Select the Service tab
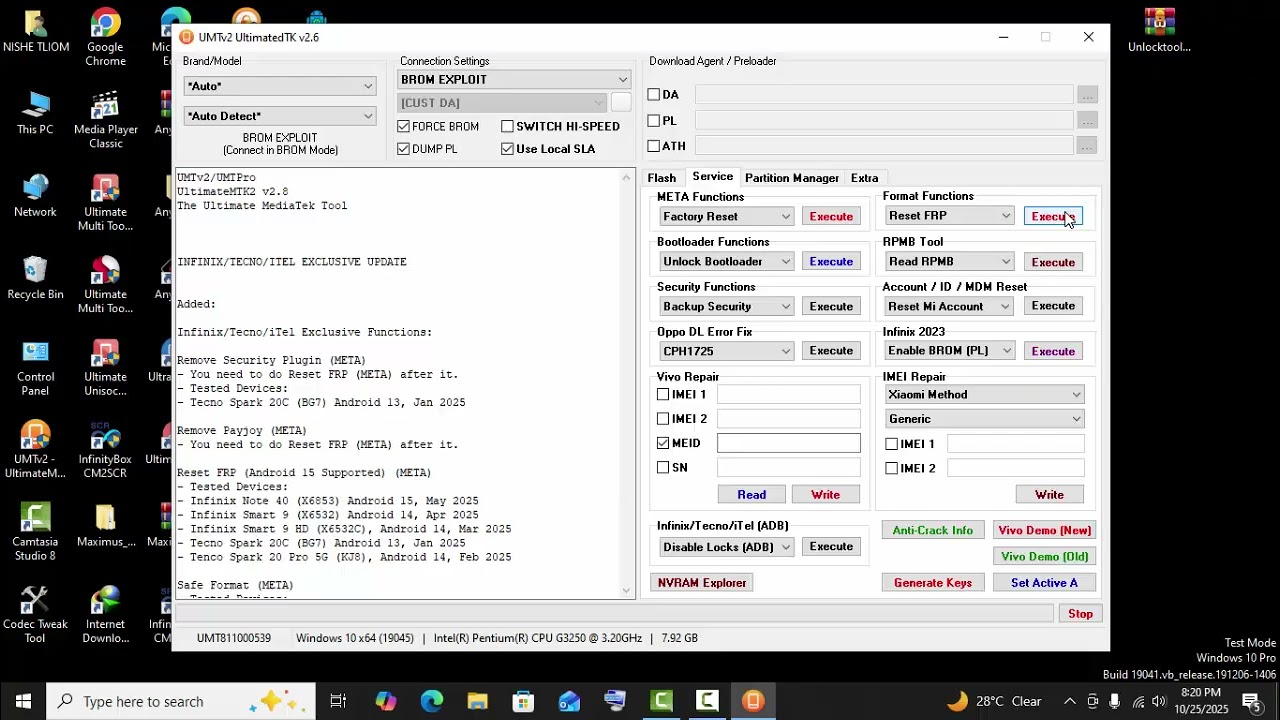 point(713,177)
